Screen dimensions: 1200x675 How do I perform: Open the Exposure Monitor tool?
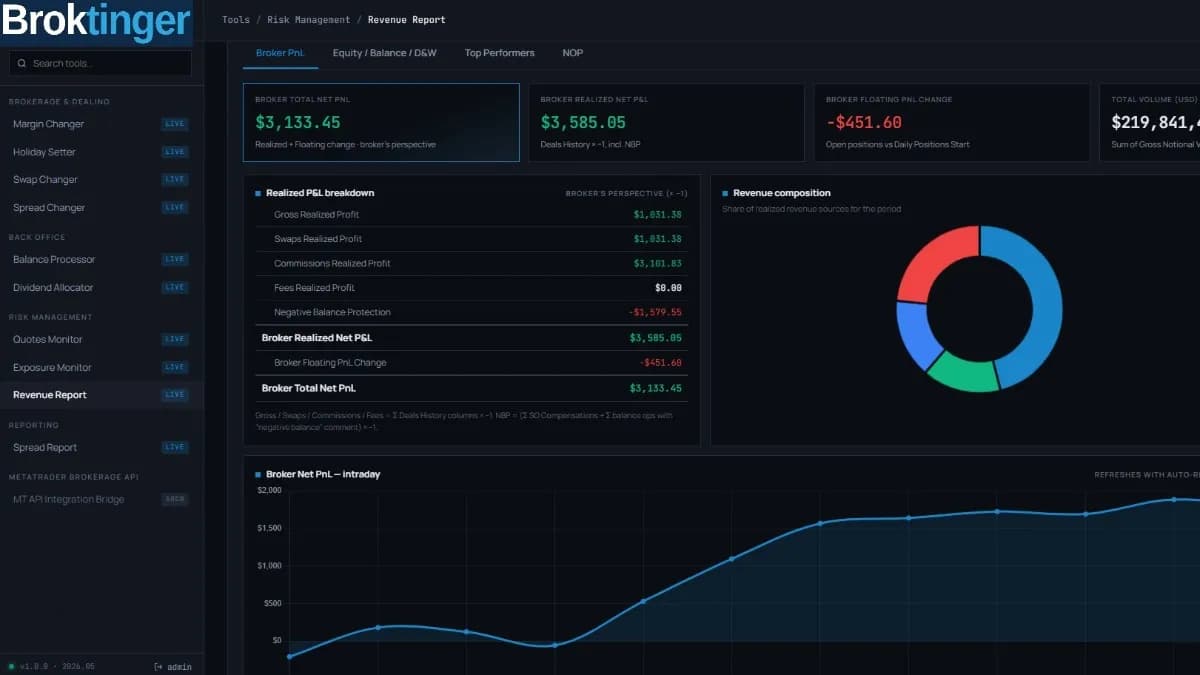click(100, 367)
